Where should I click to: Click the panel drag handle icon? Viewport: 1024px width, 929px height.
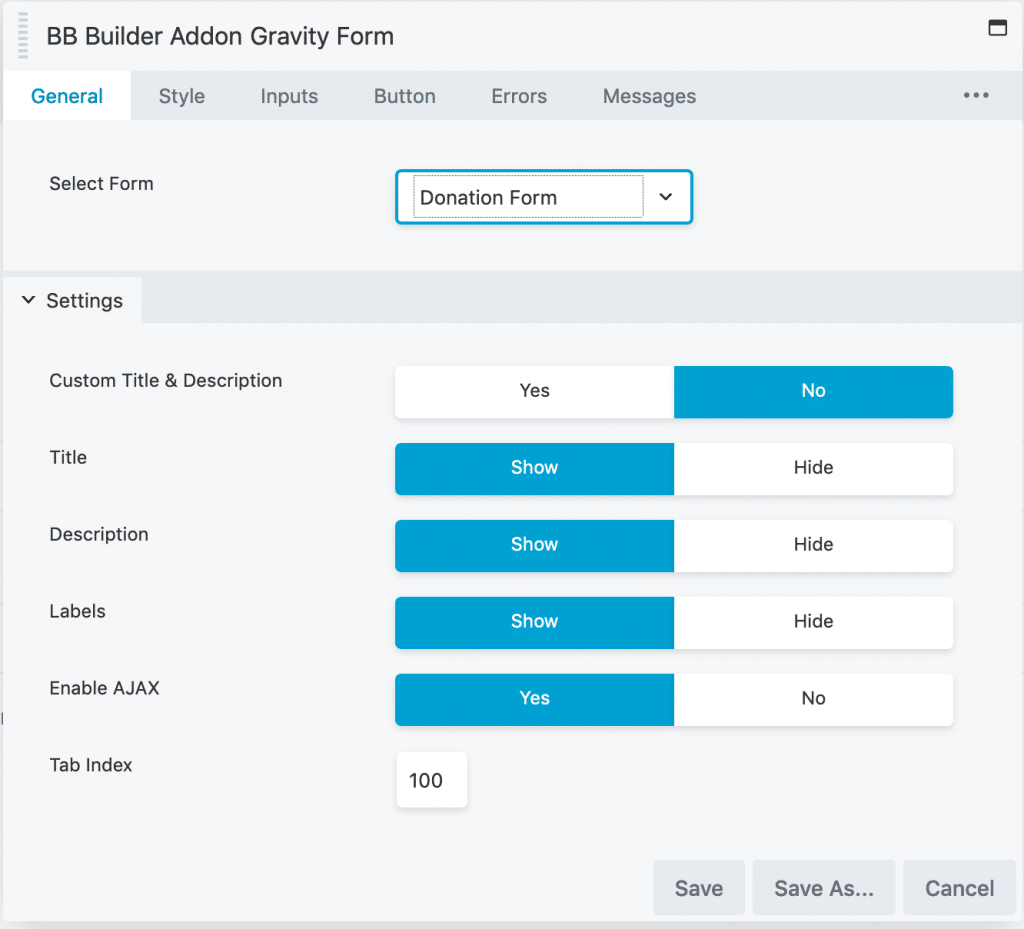click(23, 36)
